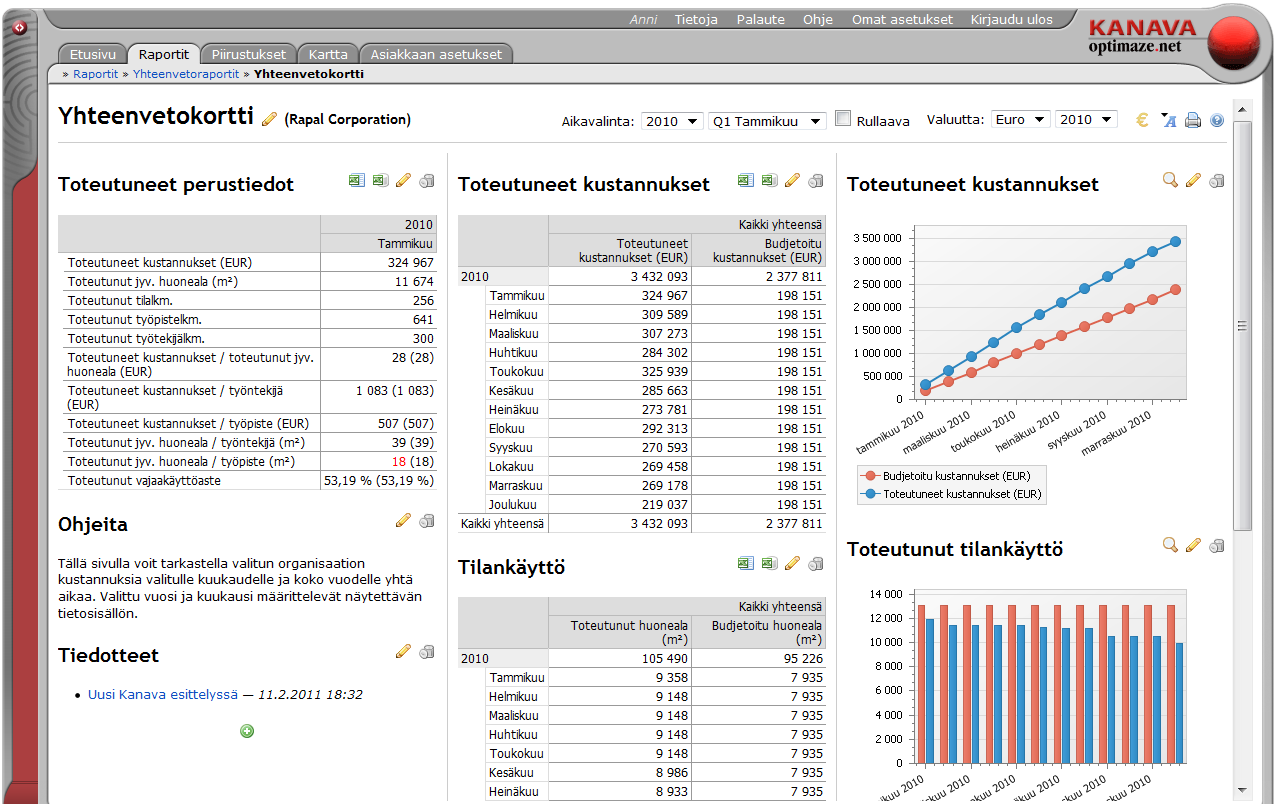Image resolution: width=1277 pixels, height=812 pixels.
Task: Click the blue help question mark icon
Action: coord(1217,121)
